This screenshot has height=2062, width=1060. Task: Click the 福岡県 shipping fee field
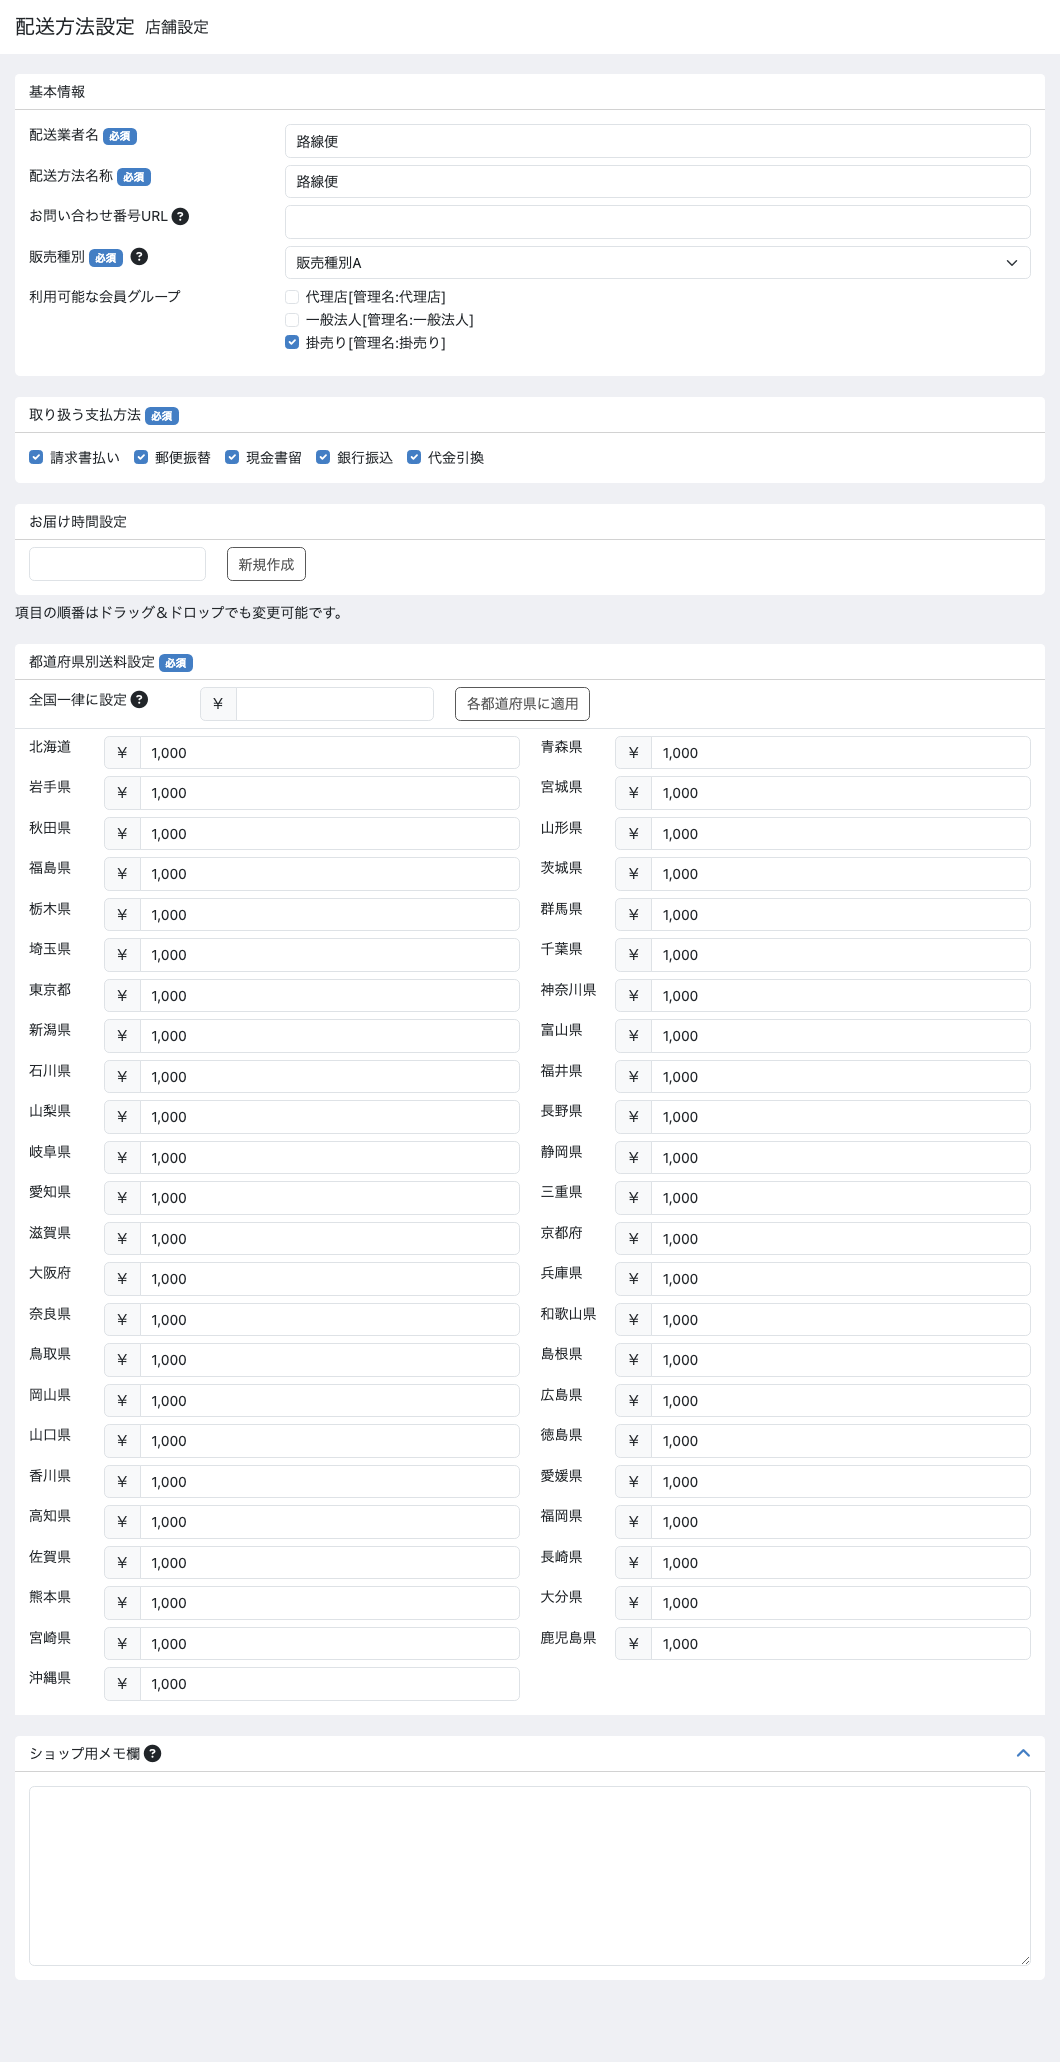click(x=840, y=1522)
